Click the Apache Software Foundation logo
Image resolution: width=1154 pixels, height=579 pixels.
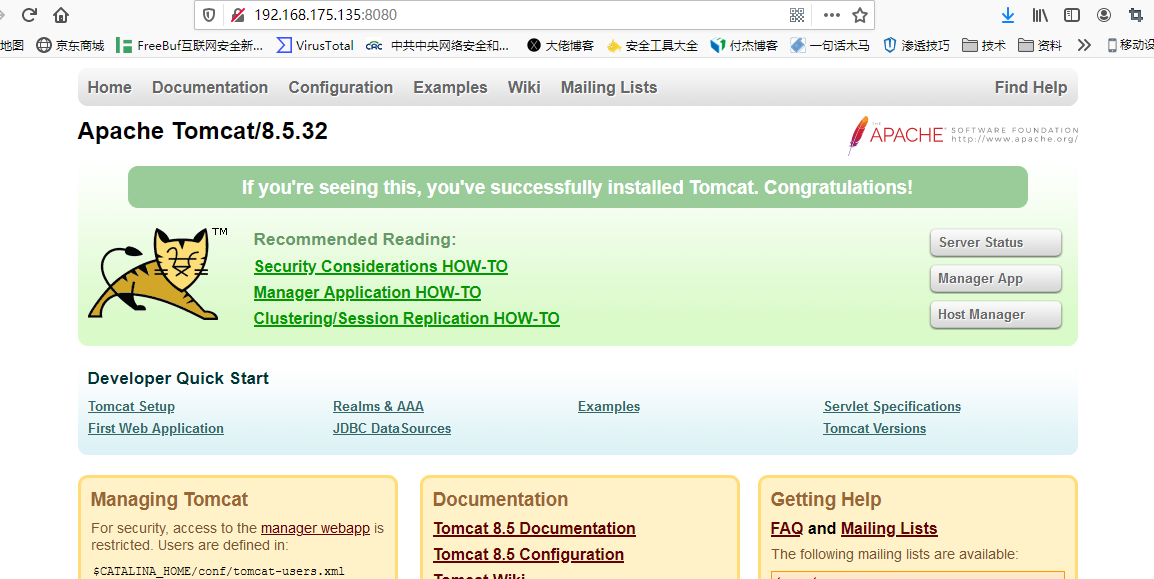point(963,135)
